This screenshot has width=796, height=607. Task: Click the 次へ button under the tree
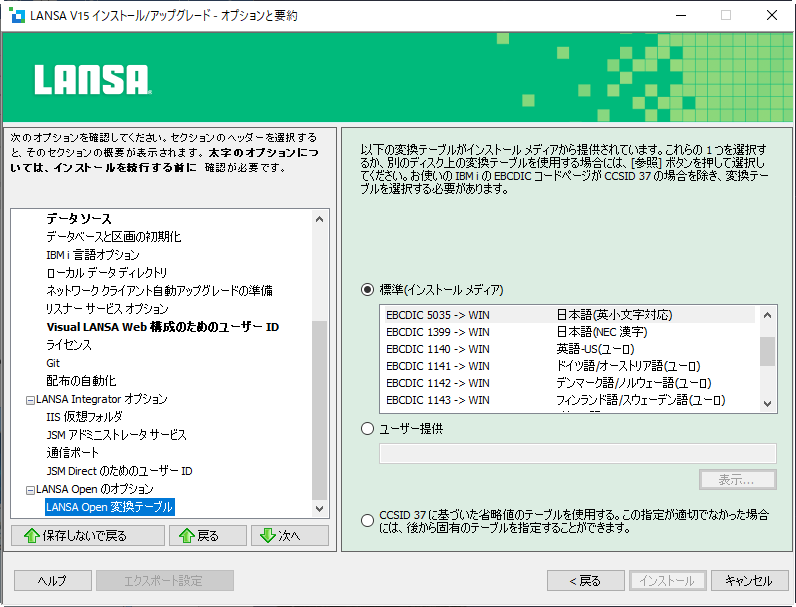290,535
